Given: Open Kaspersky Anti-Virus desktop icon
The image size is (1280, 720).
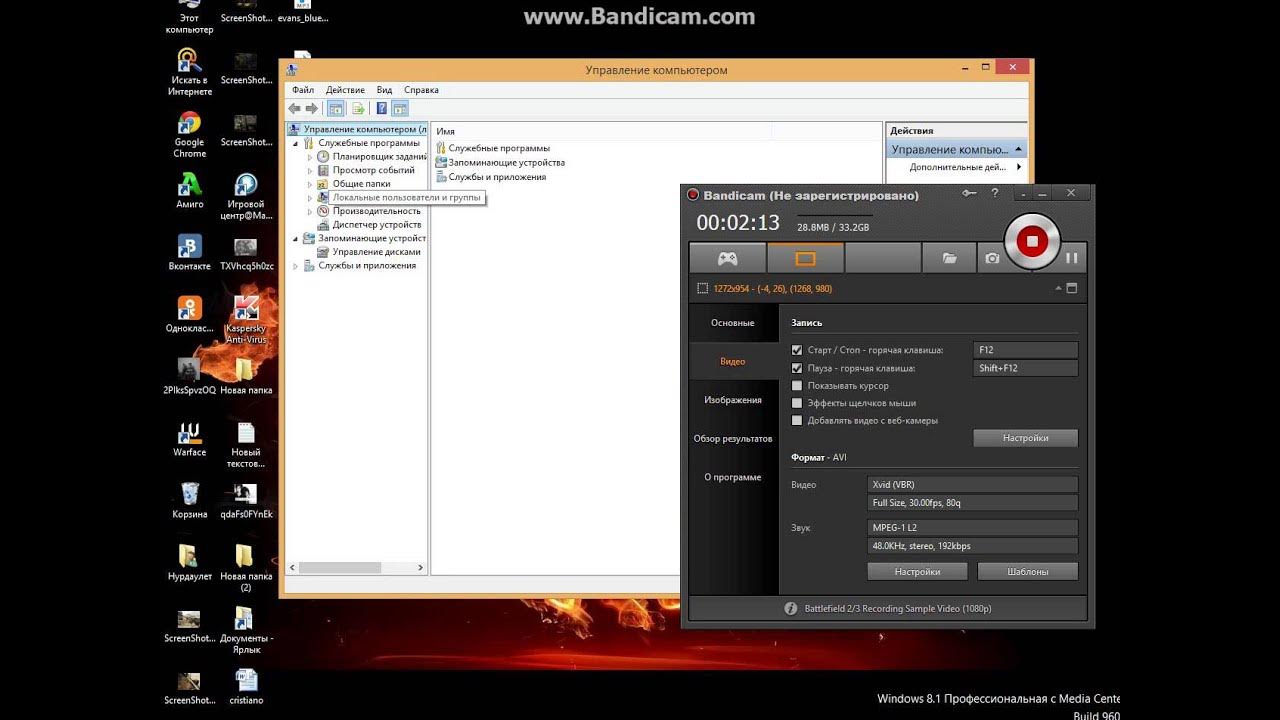Looking at the screenshot, I should (245, 320).
